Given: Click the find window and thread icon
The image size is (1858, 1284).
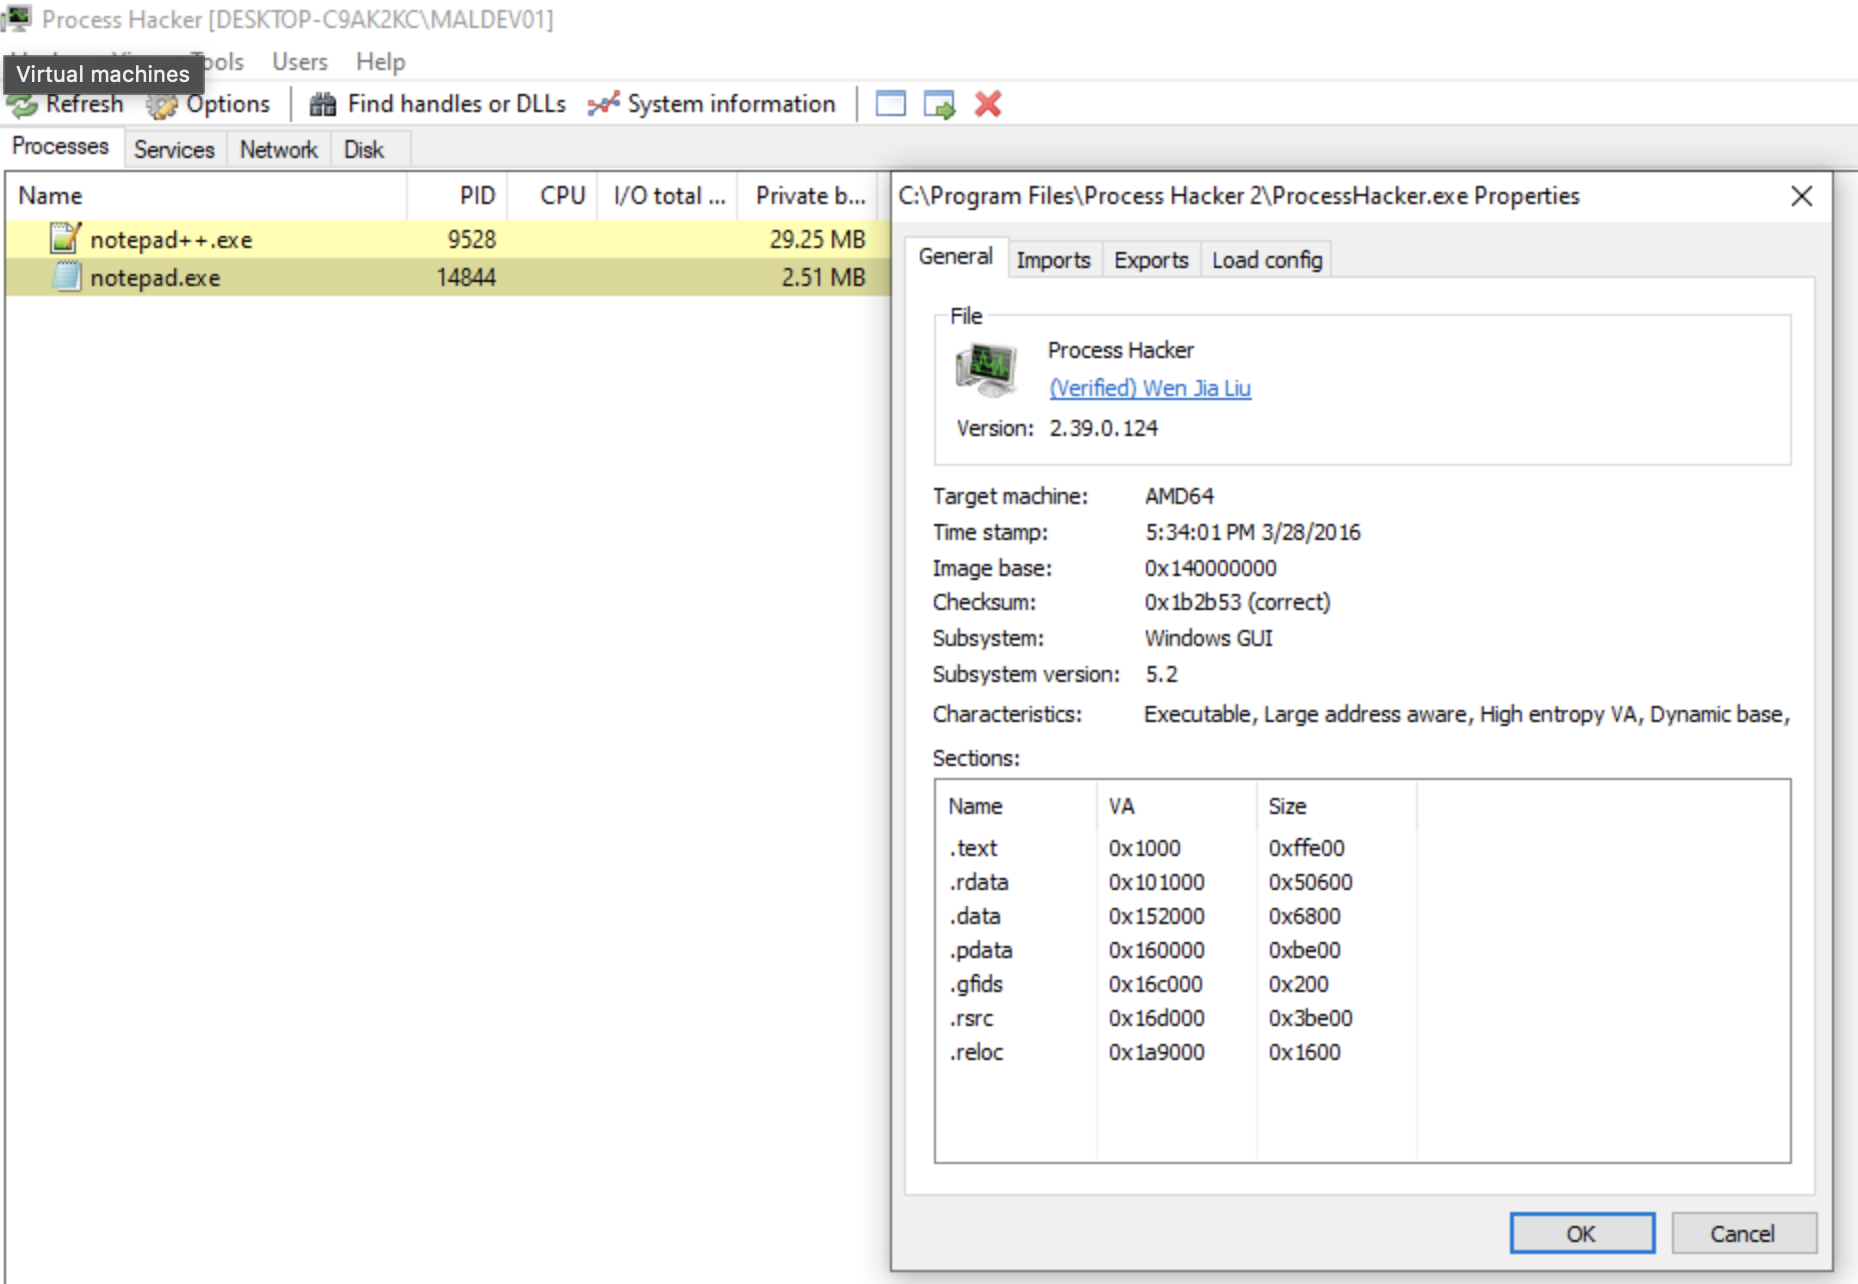Looking at the screenshot, I should (939, 104).
